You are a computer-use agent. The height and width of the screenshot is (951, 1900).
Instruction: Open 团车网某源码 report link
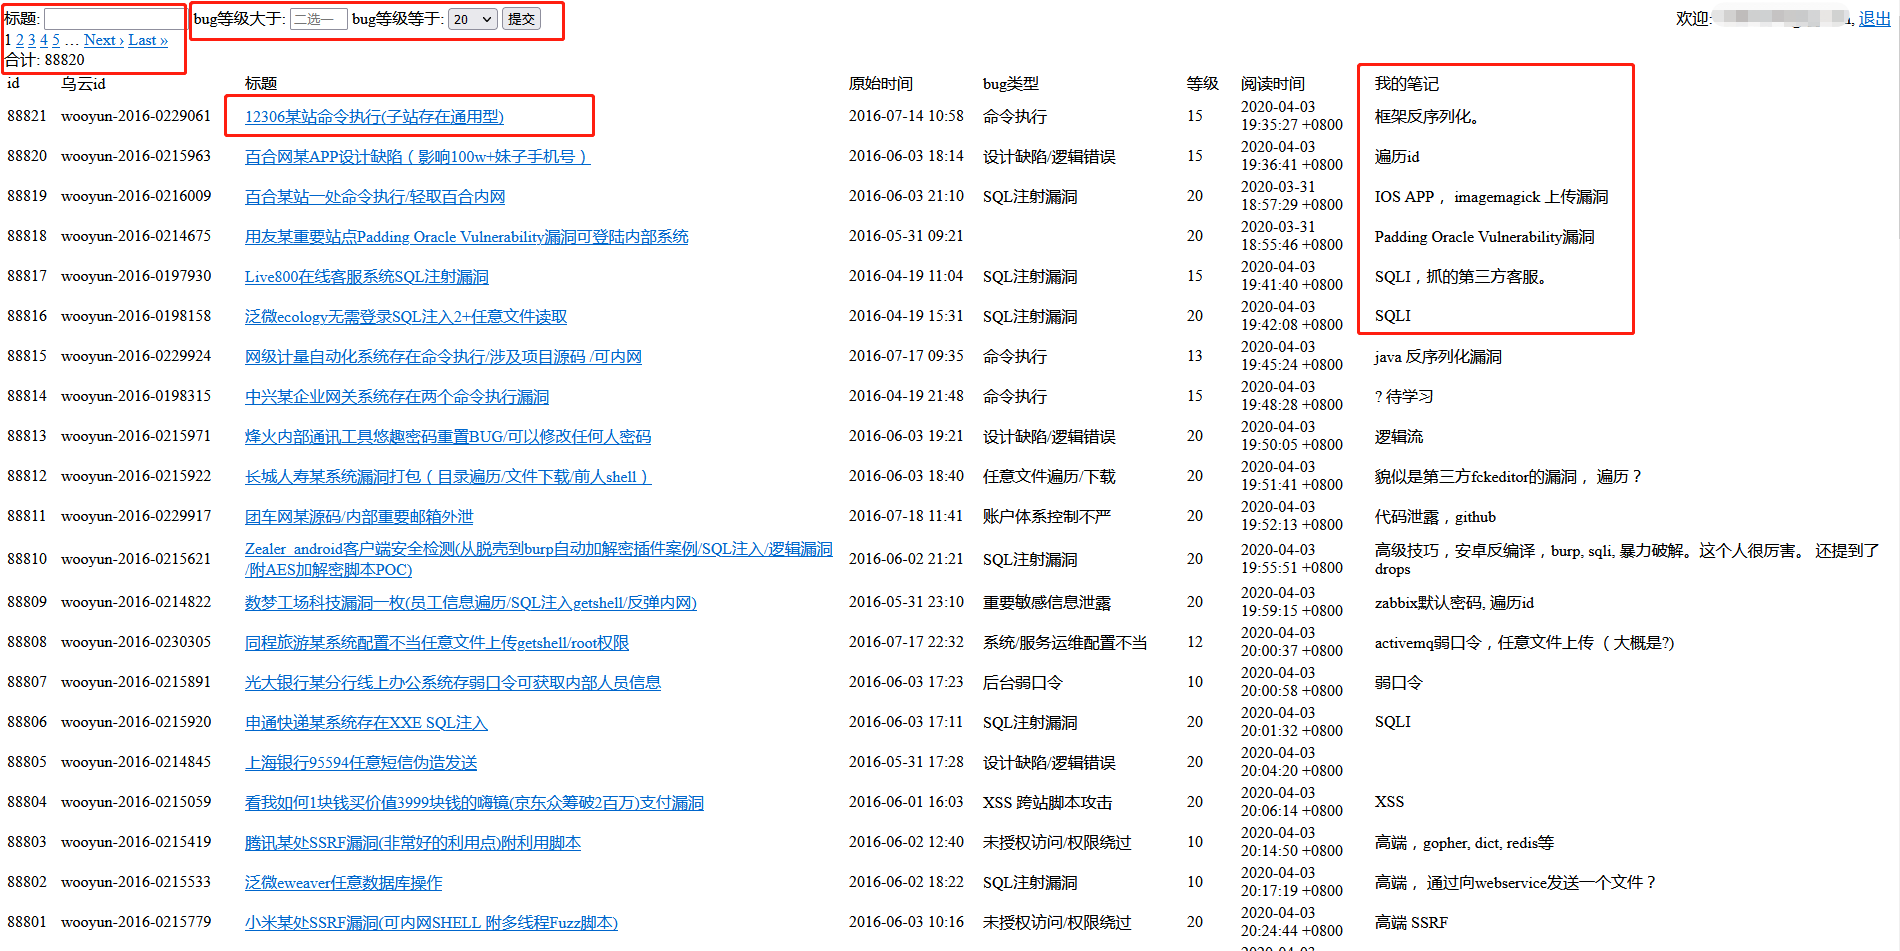click(x=359, y=517)
